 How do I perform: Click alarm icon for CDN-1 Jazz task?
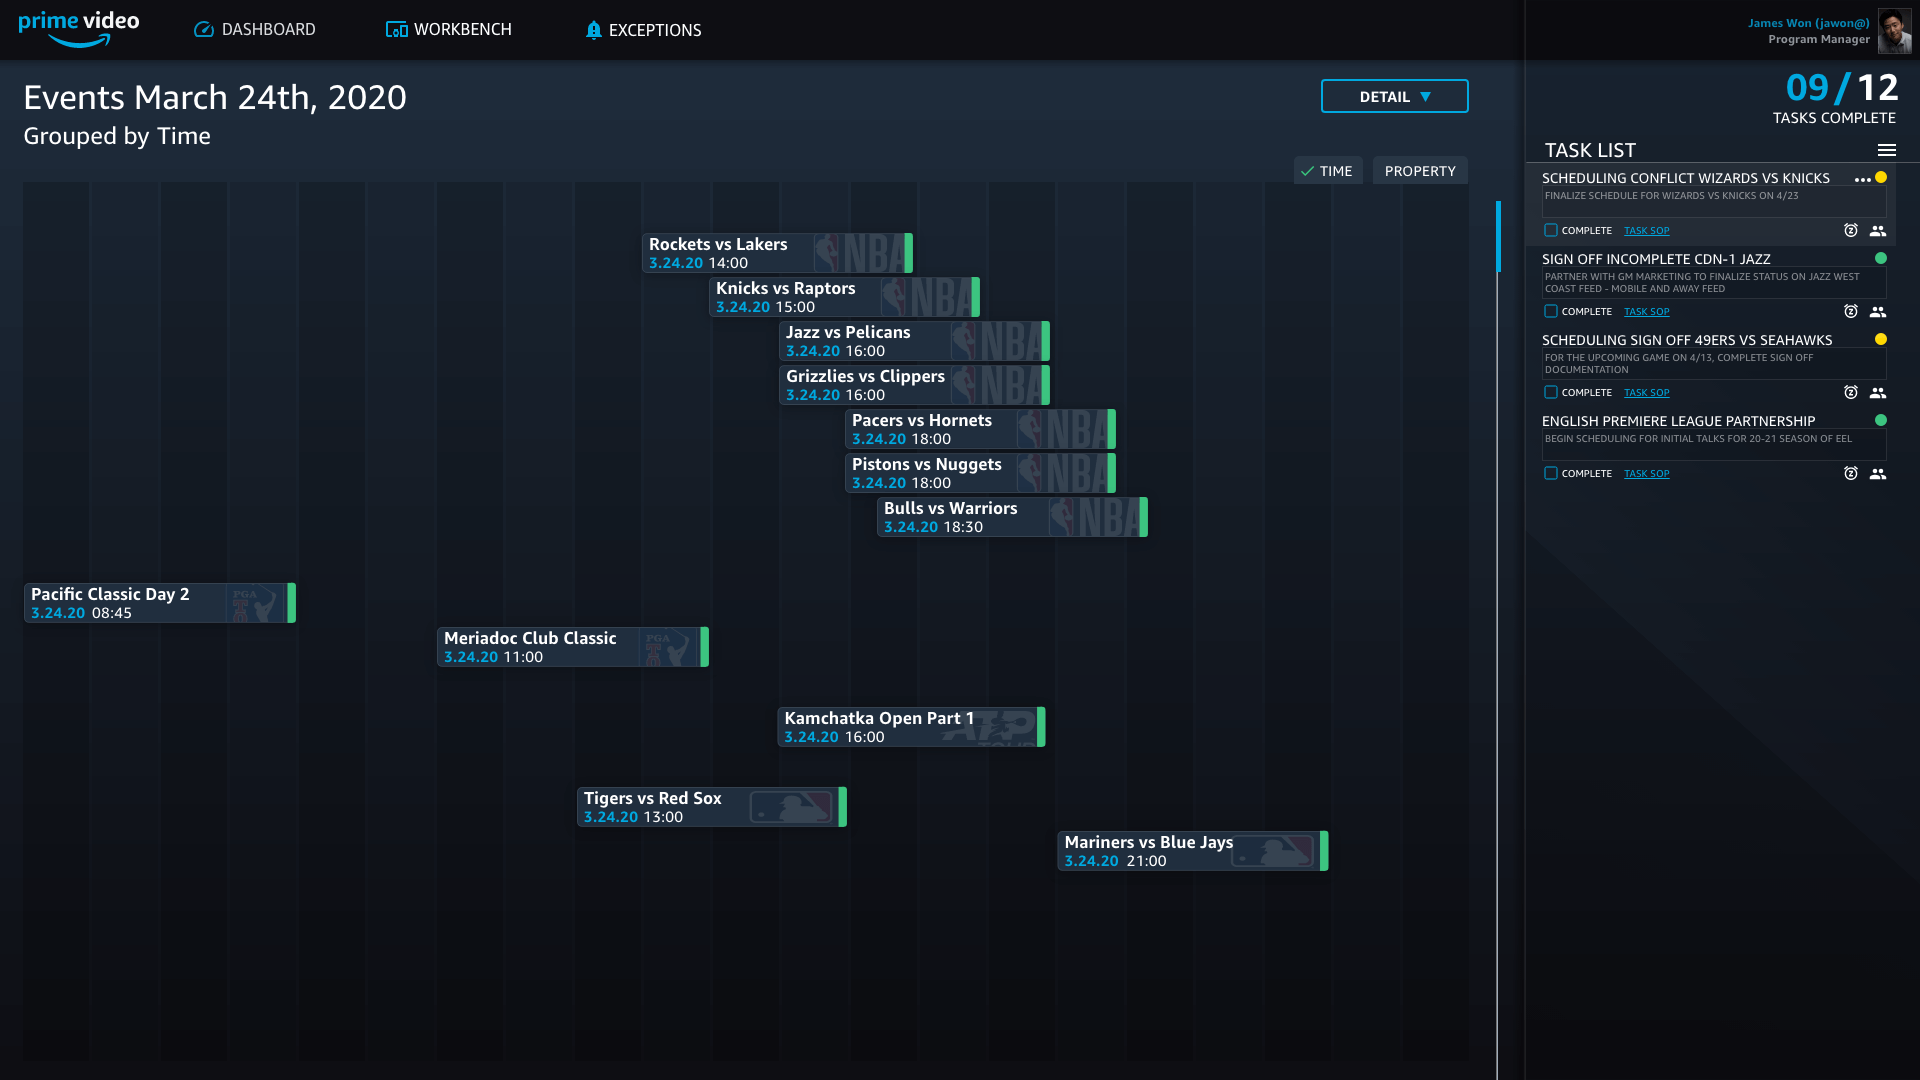pyautogui.click(x=1850, y=312)
